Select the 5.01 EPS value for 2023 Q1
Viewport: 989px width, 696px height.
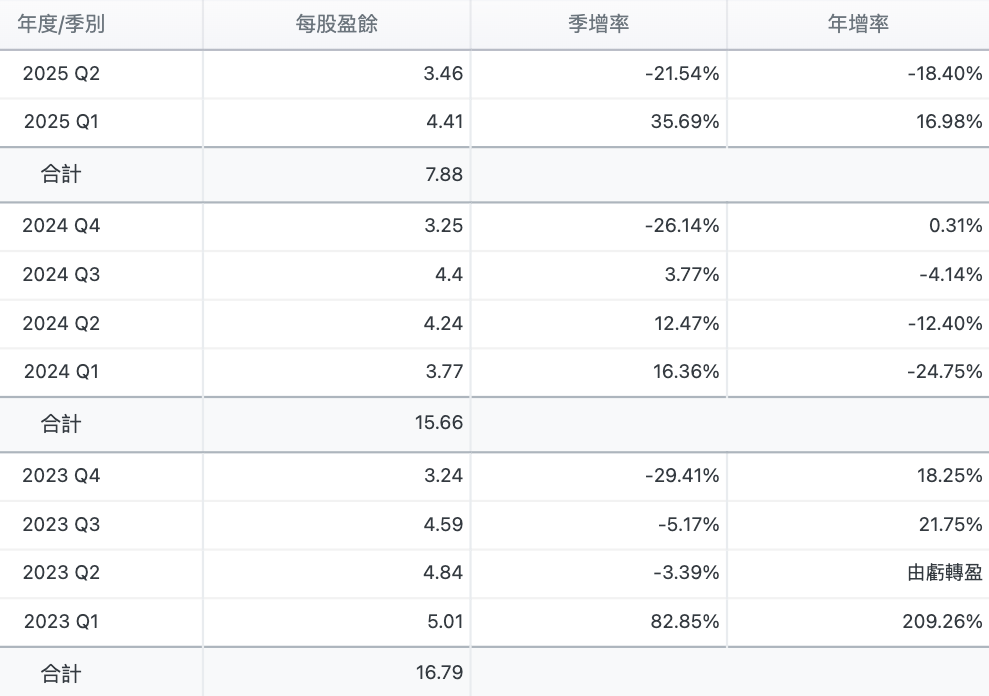click(444, 622)
